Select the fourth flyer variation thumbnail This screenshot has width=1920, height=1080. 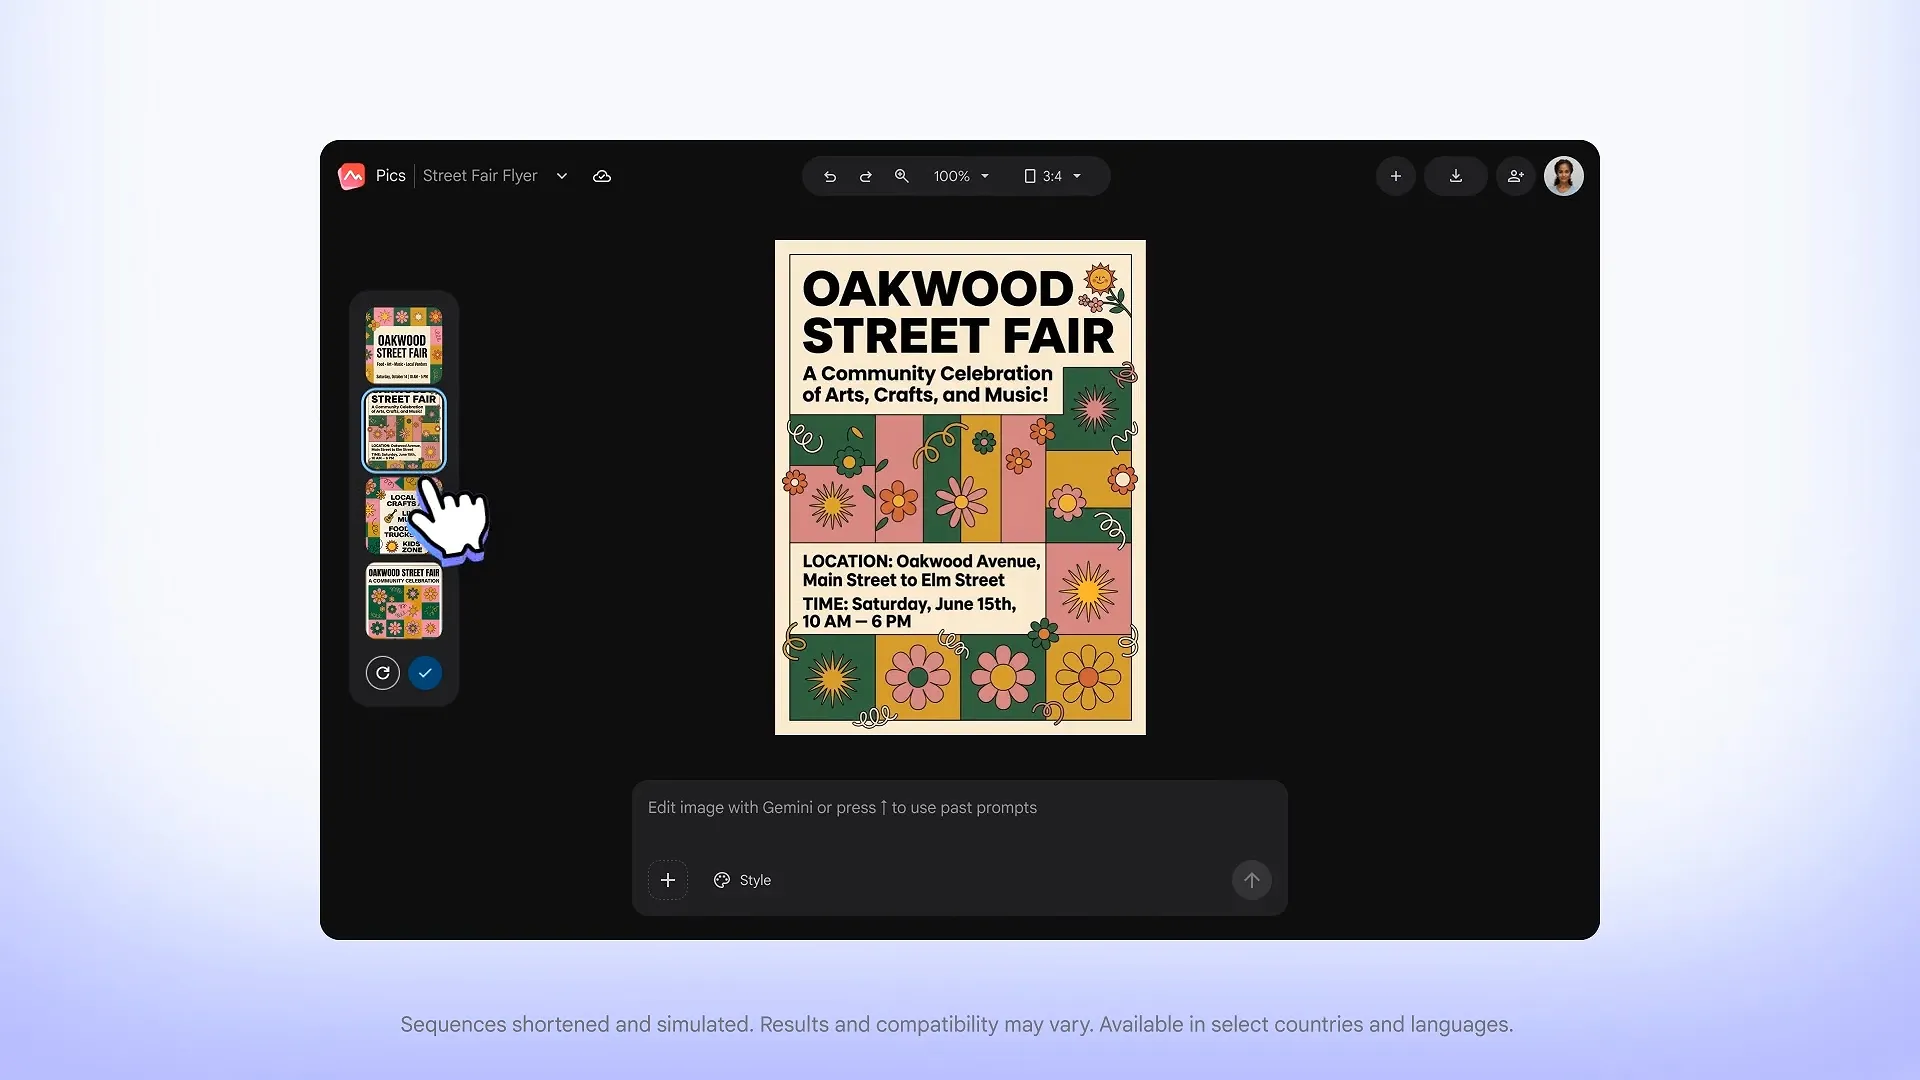coord(404,601)
